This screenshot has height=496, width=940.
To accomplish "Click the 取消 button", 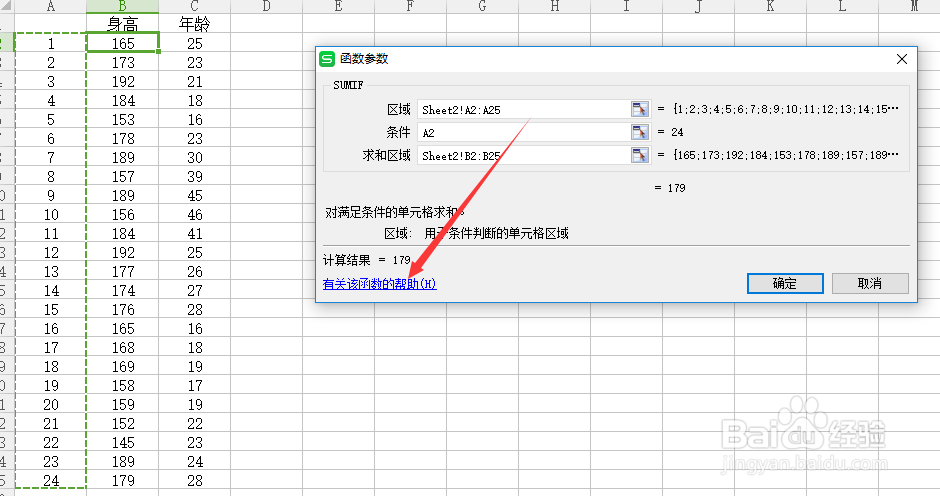I will [x=870, y=283].
